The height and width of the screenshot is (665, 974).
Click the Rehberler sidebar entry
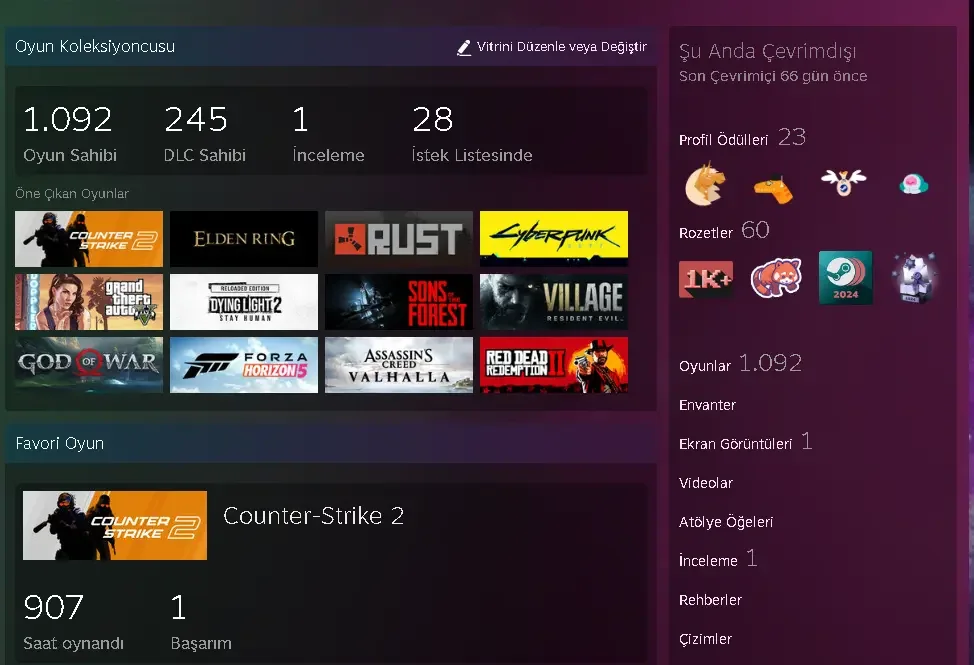tap(710, 600)
